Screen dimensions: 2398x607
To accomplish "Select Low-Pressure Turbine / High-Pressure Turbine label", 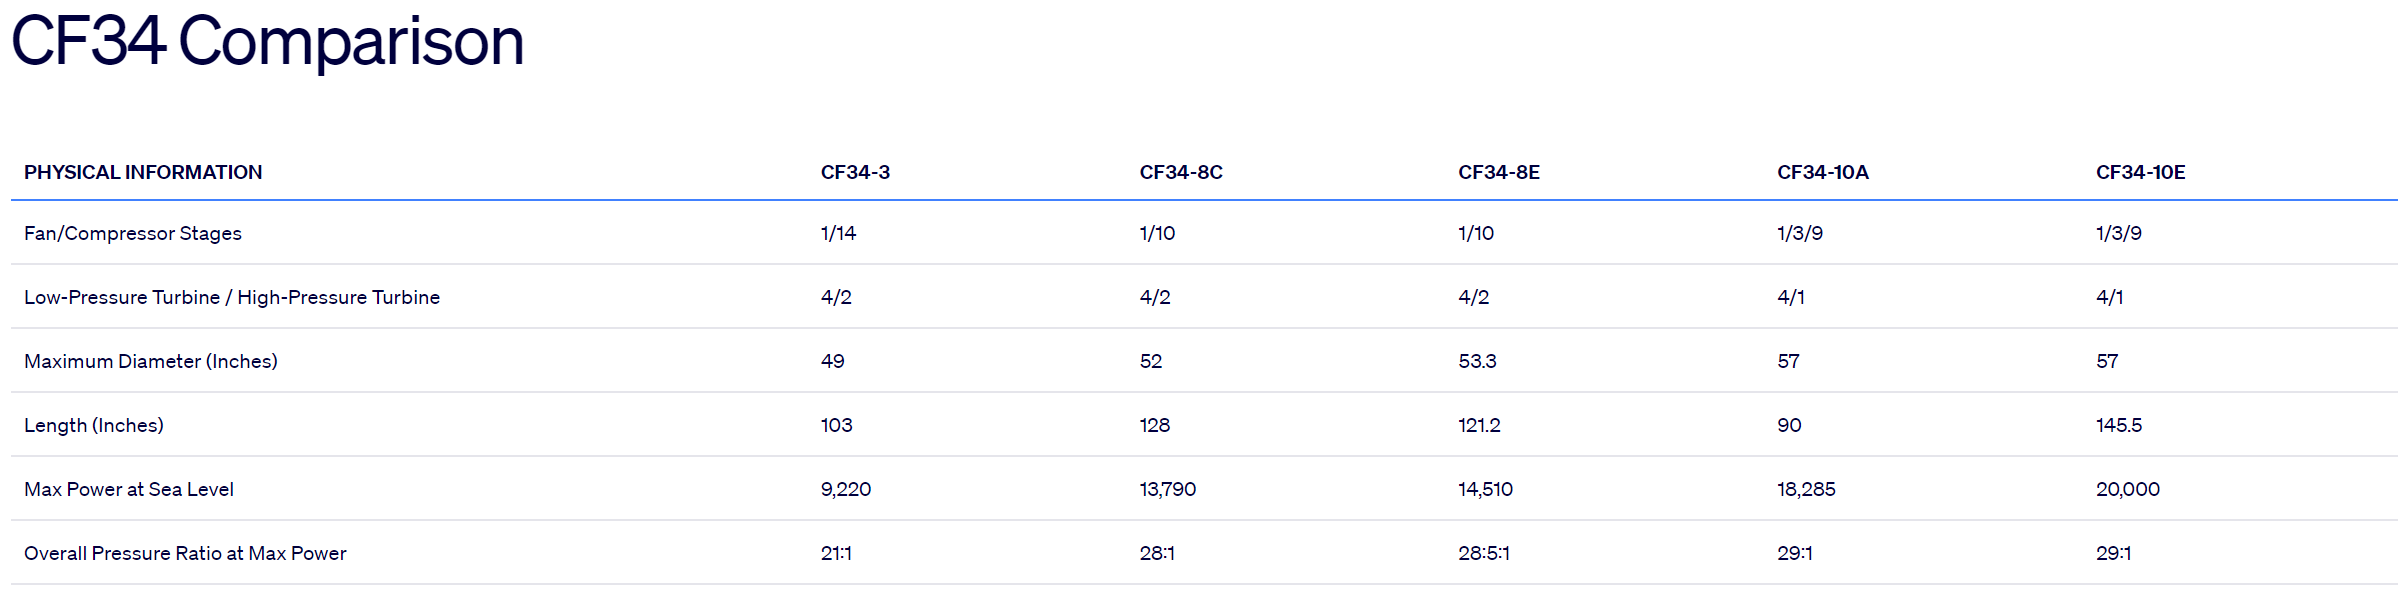I will click(x=232, y=297).
